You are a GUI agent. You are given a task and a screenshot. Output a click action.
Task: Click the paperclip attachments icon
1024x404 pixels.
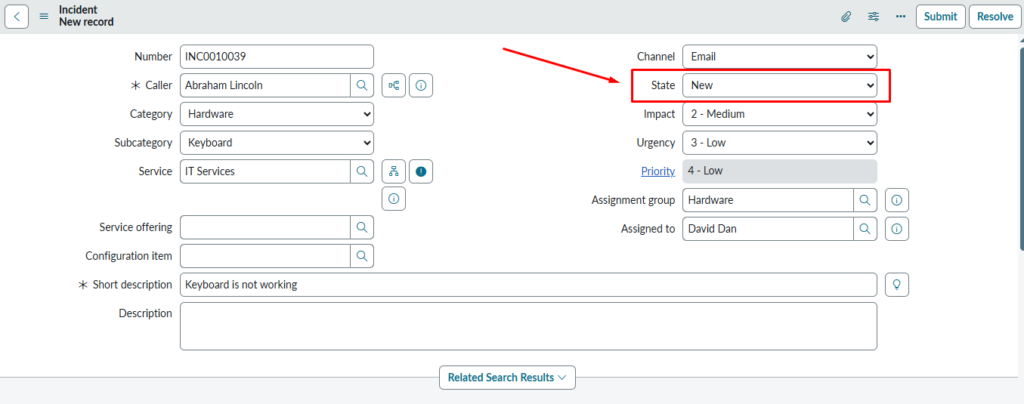pos(845,16)
